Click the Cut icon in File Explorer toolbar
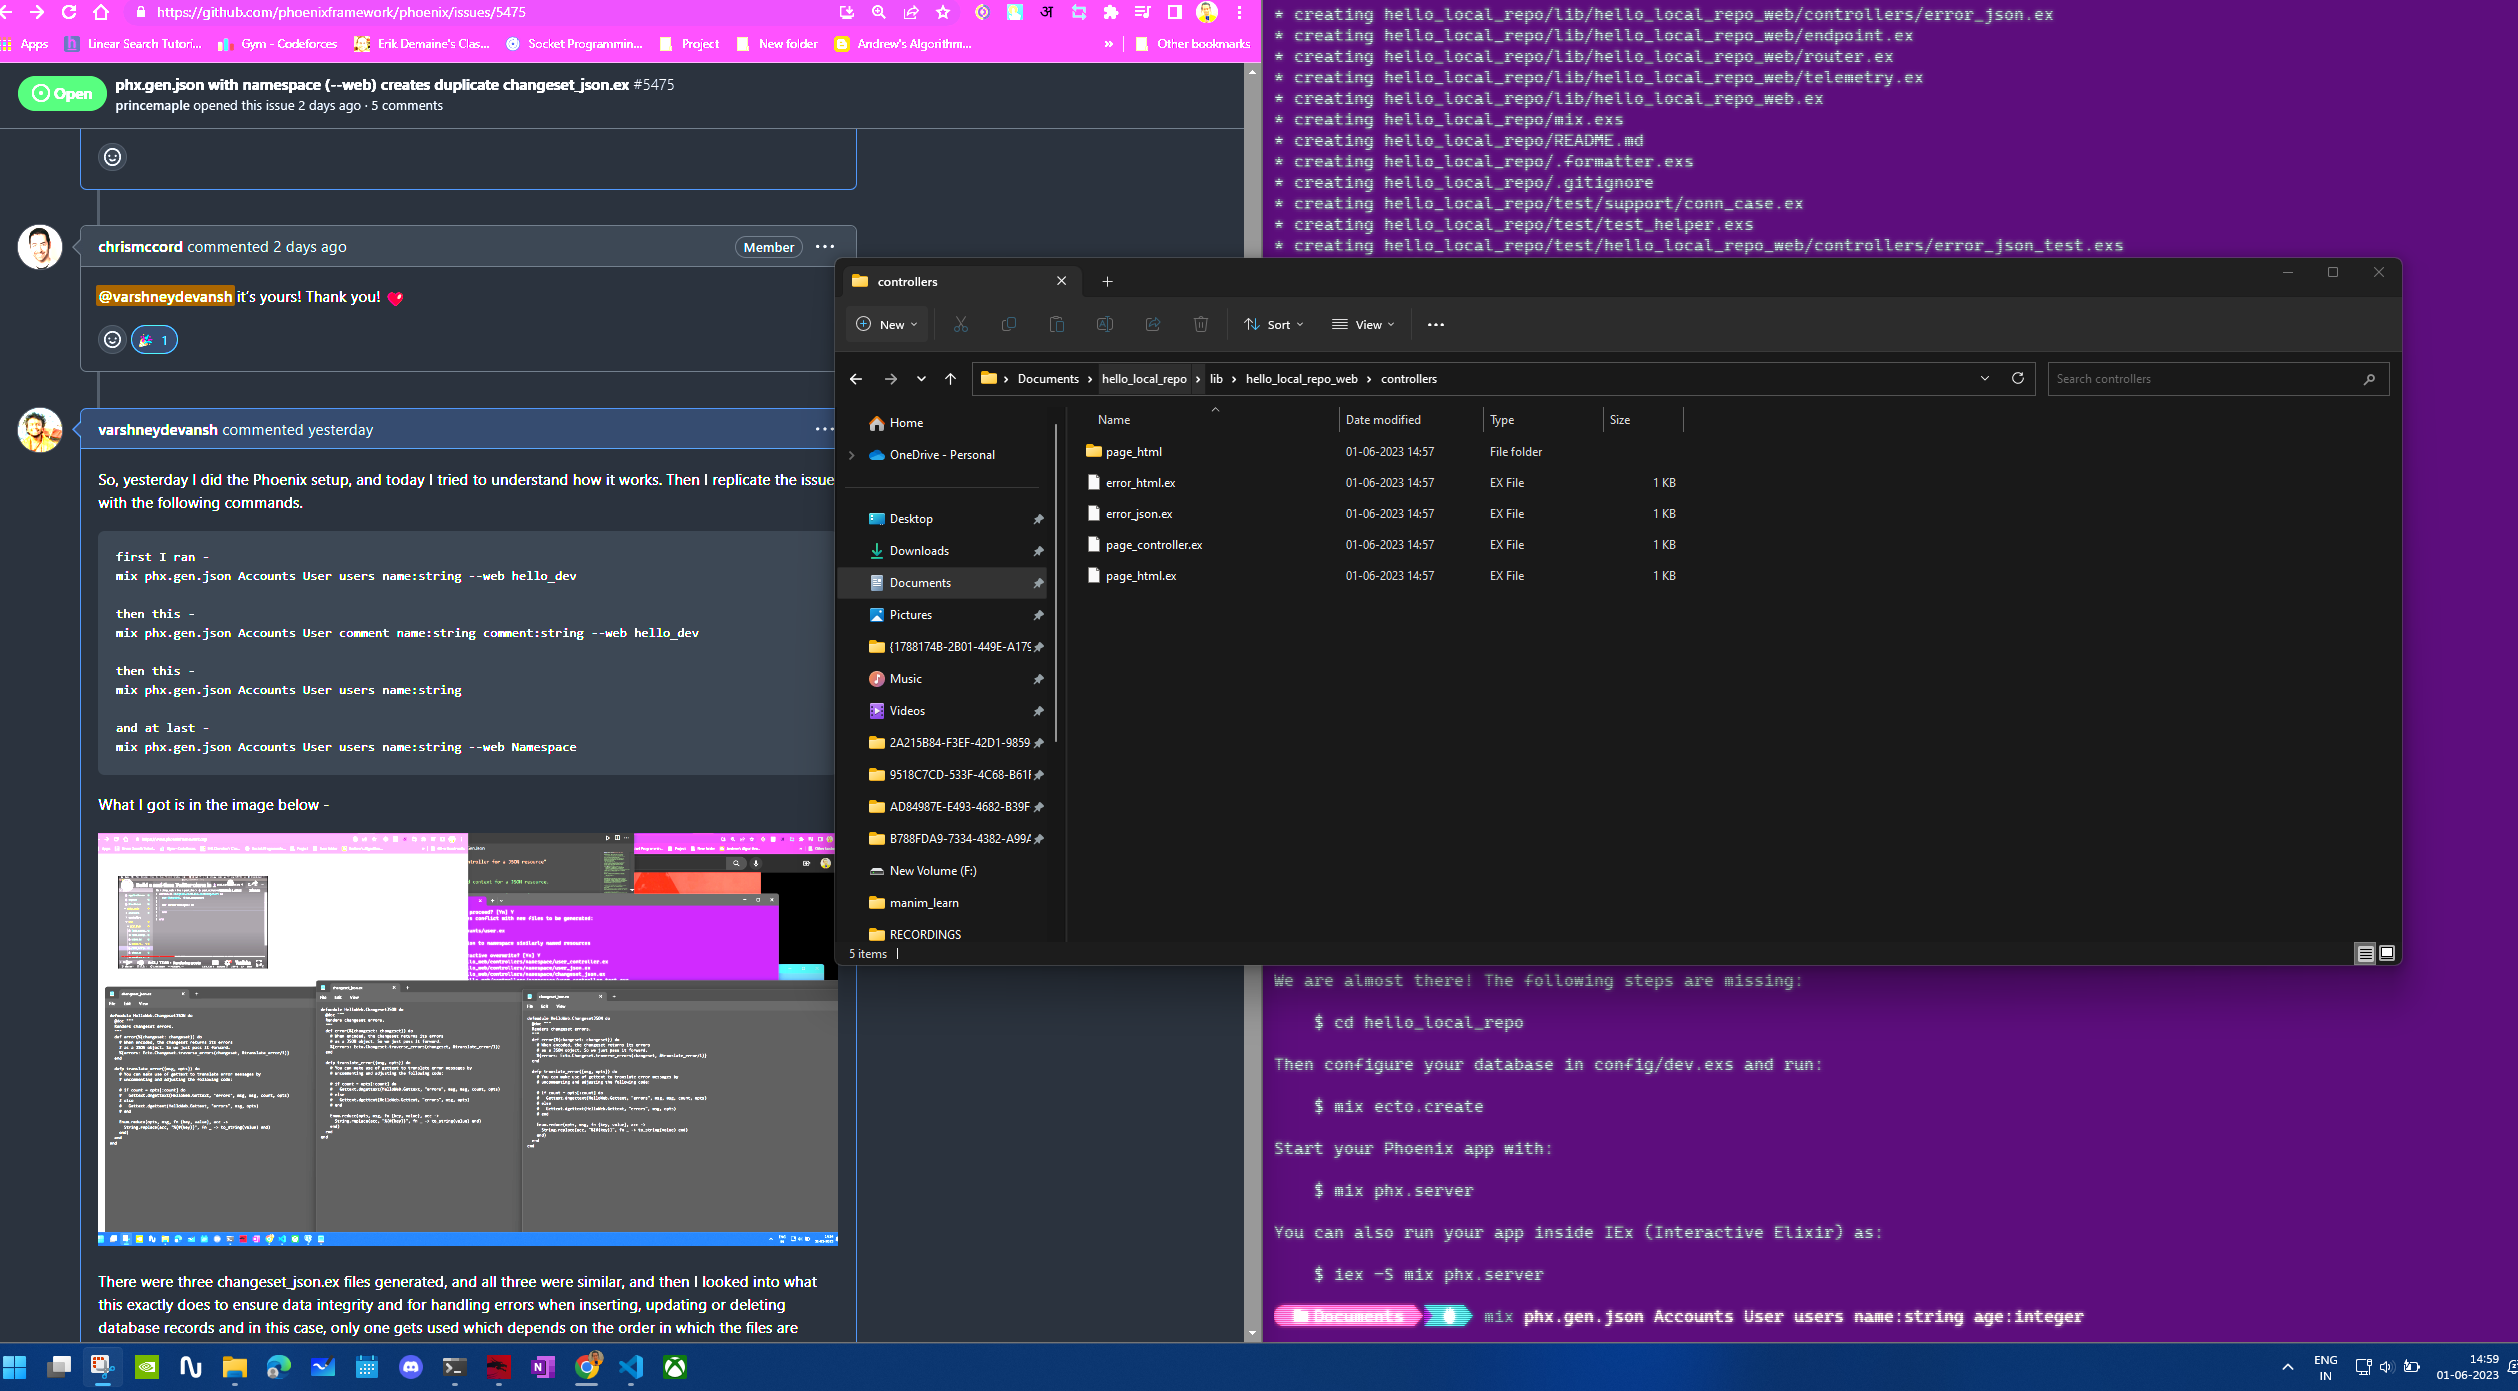Screen dimensions: 2518x1391 (960, 324)
